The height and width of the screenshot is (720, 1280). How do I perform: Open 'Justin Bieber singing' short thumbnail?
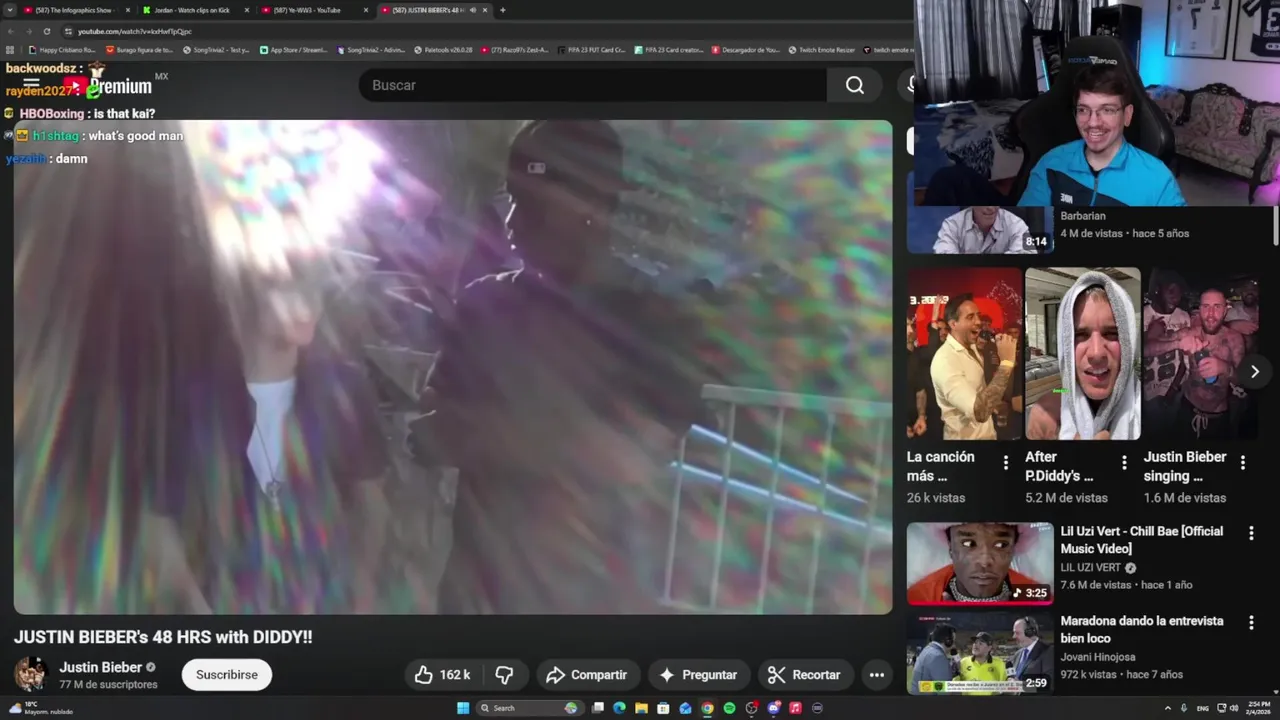click(1201, 353)
